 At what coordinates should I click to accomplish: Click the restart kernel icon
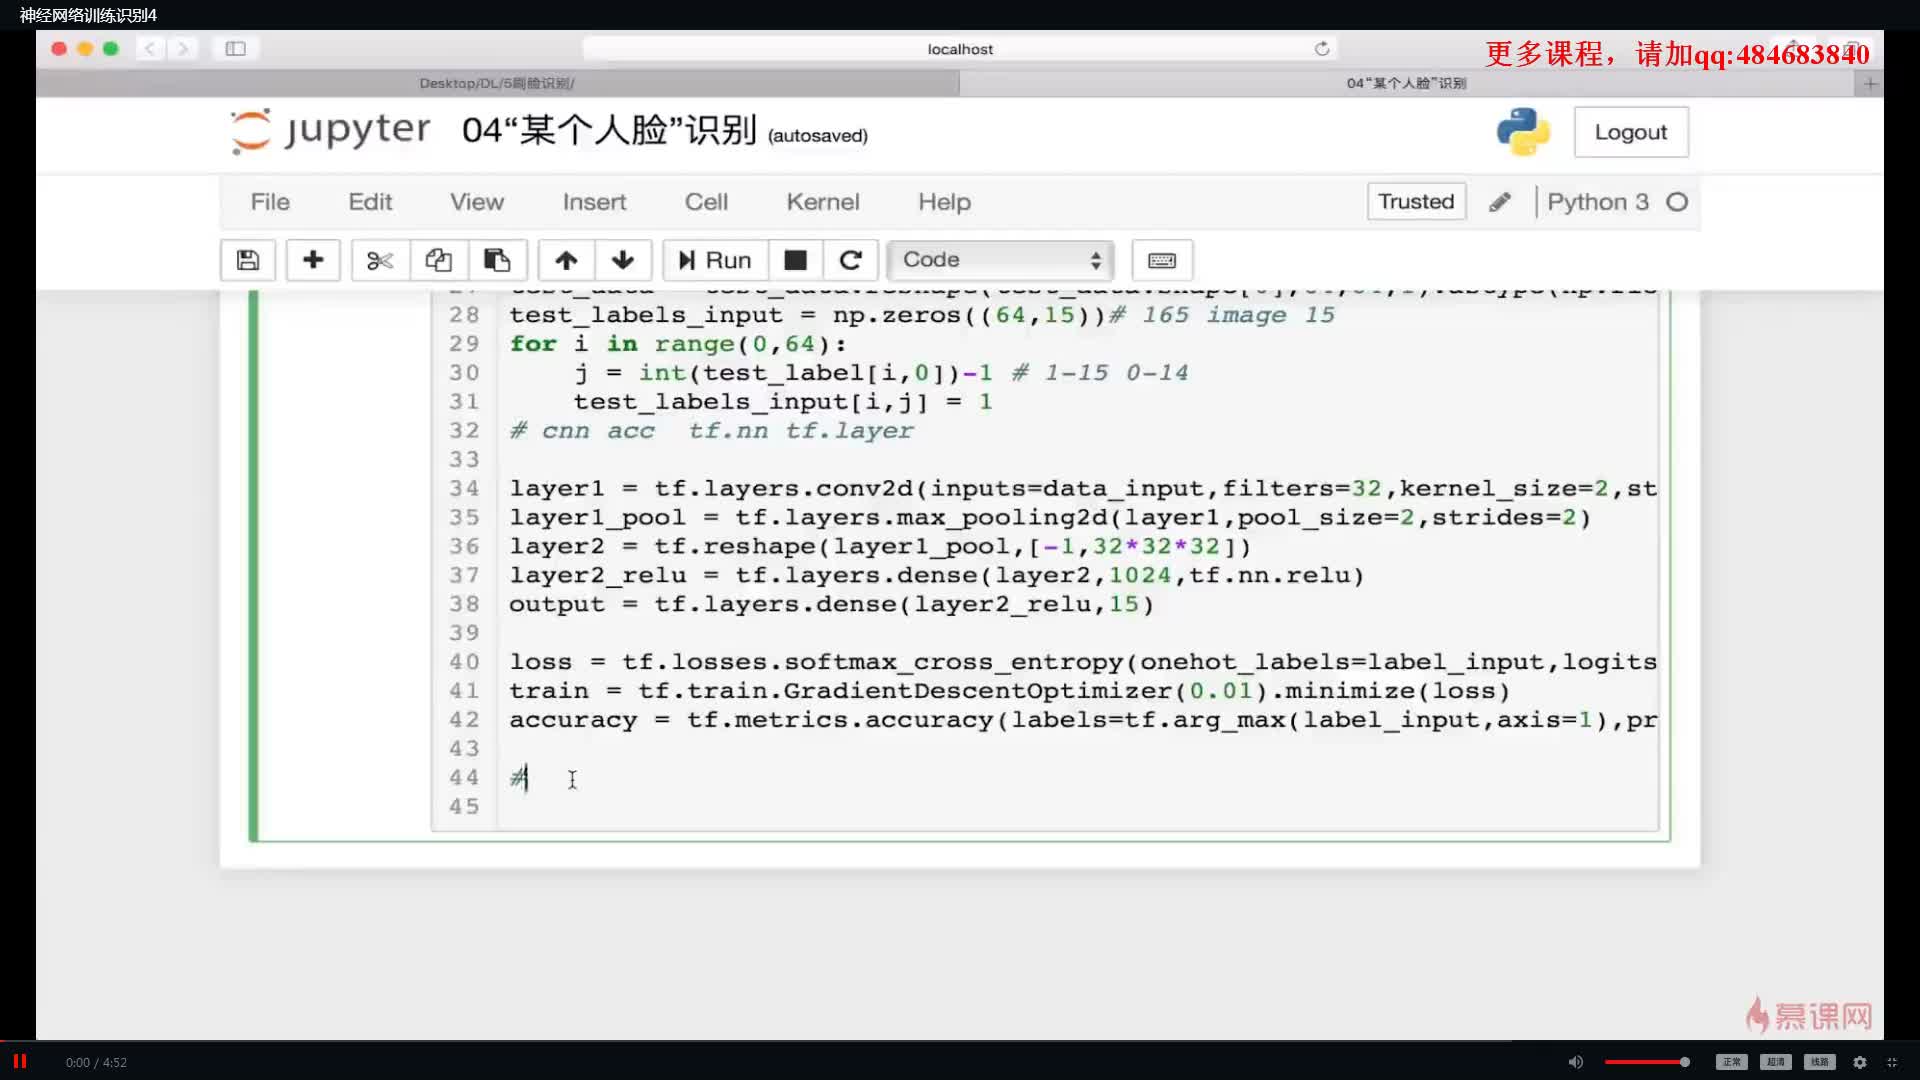(x=851, y=260)
